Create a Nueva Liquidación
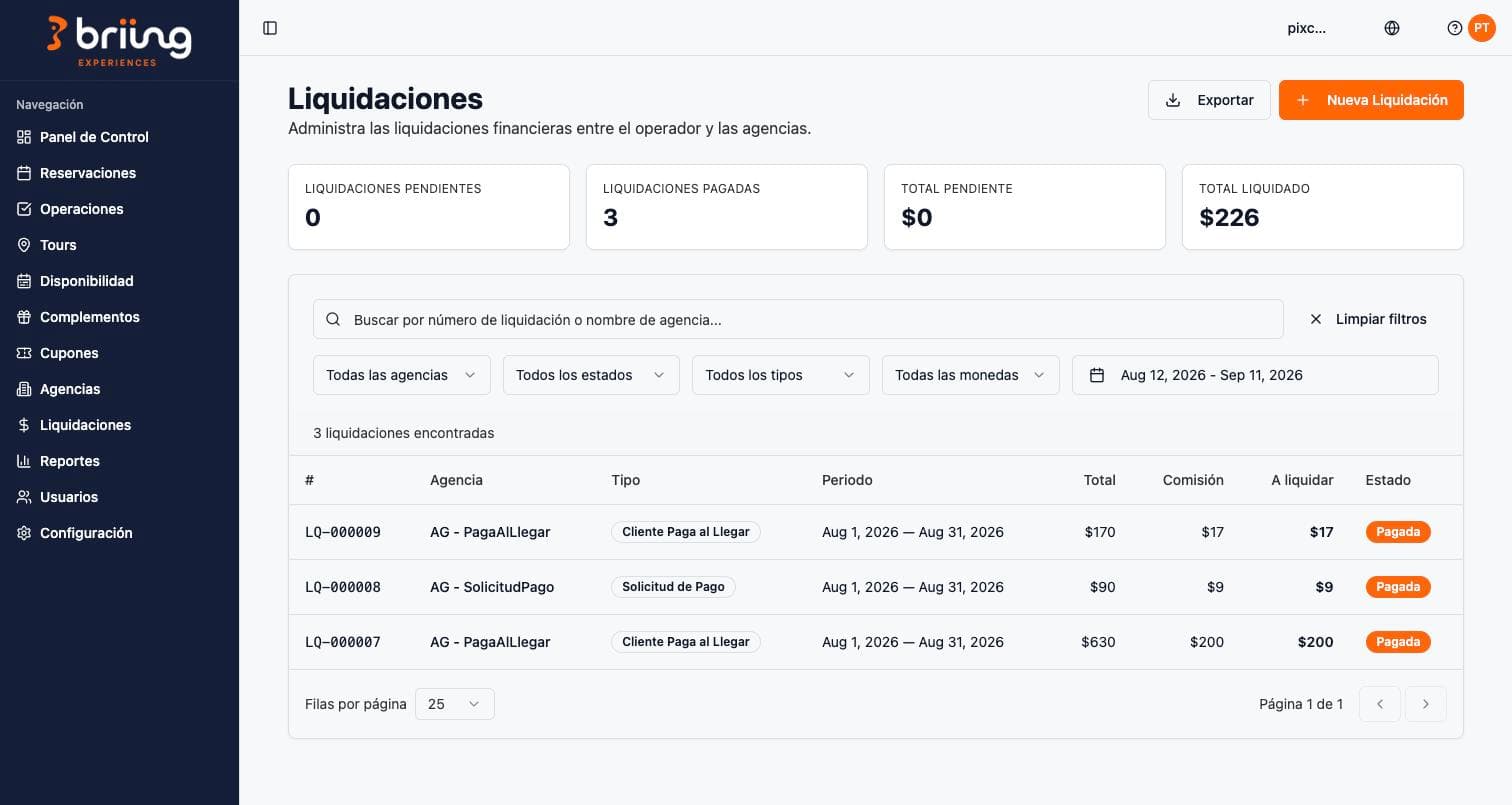This screenshot has width=1512, height=805. 1371,100
